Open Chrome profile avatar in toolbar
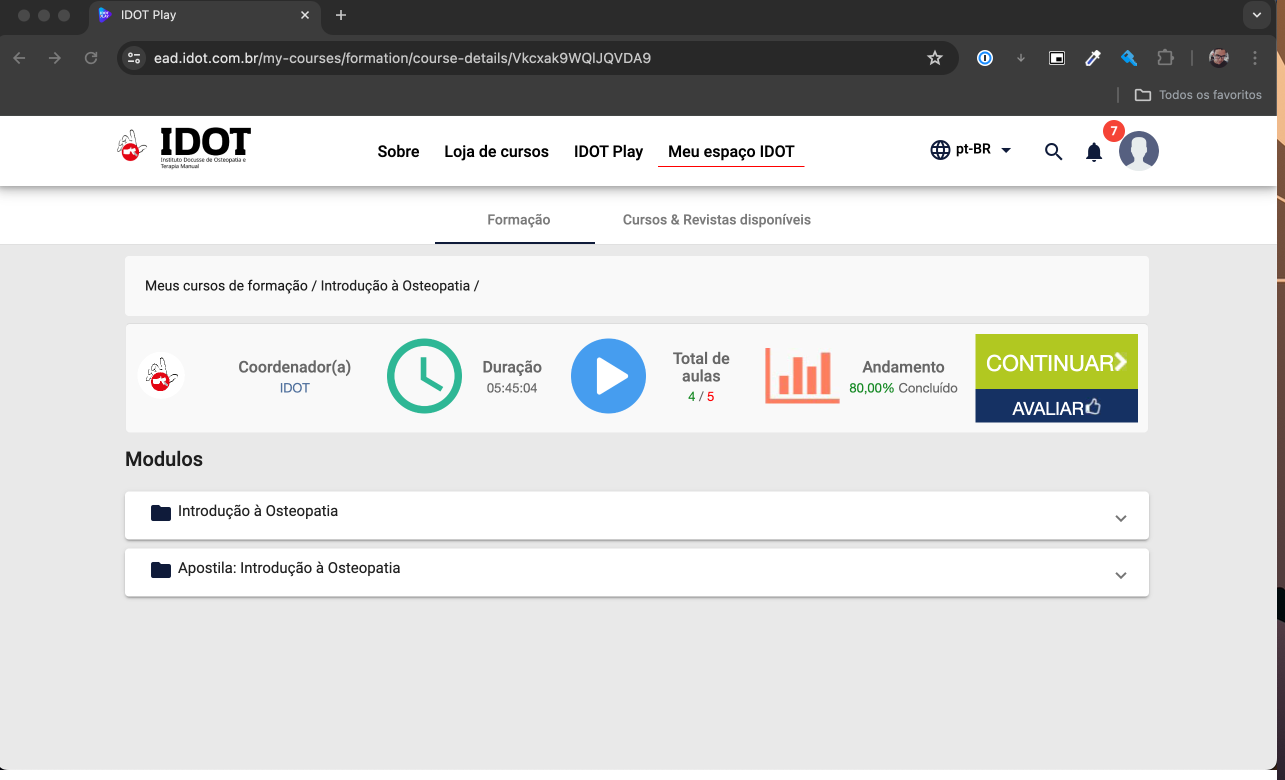Screen dimensions: 1285x780 [1218, 58]
